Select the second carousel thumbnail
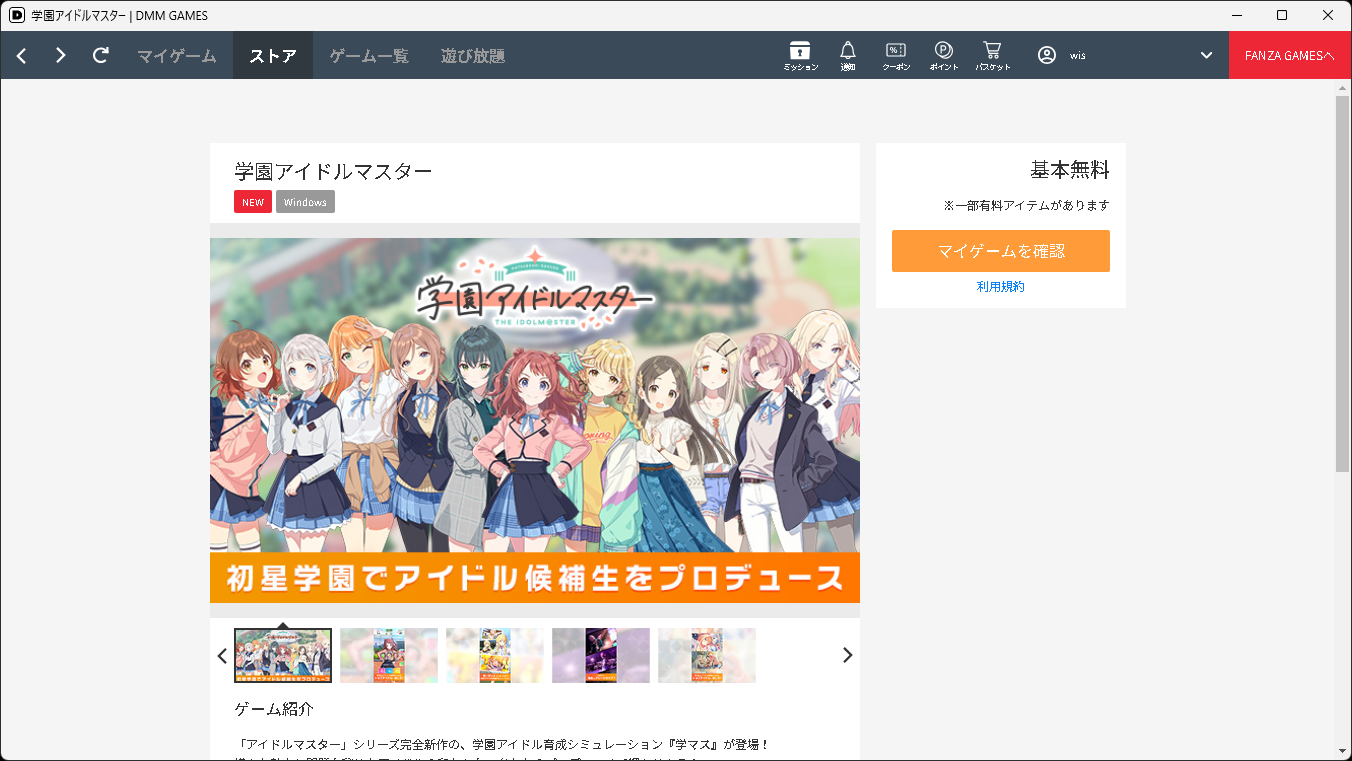 pyautogui.click(x=389, y=655)
